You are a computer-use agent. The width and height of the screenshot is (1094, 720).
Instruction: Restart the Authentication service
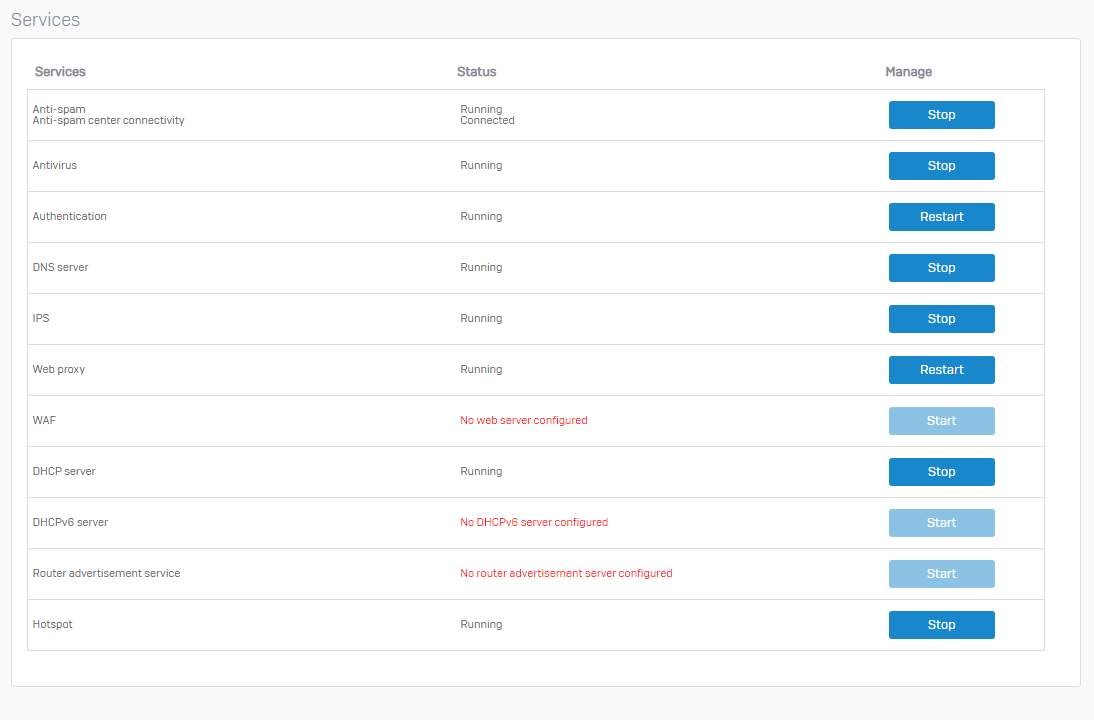(x=941, y=217)
